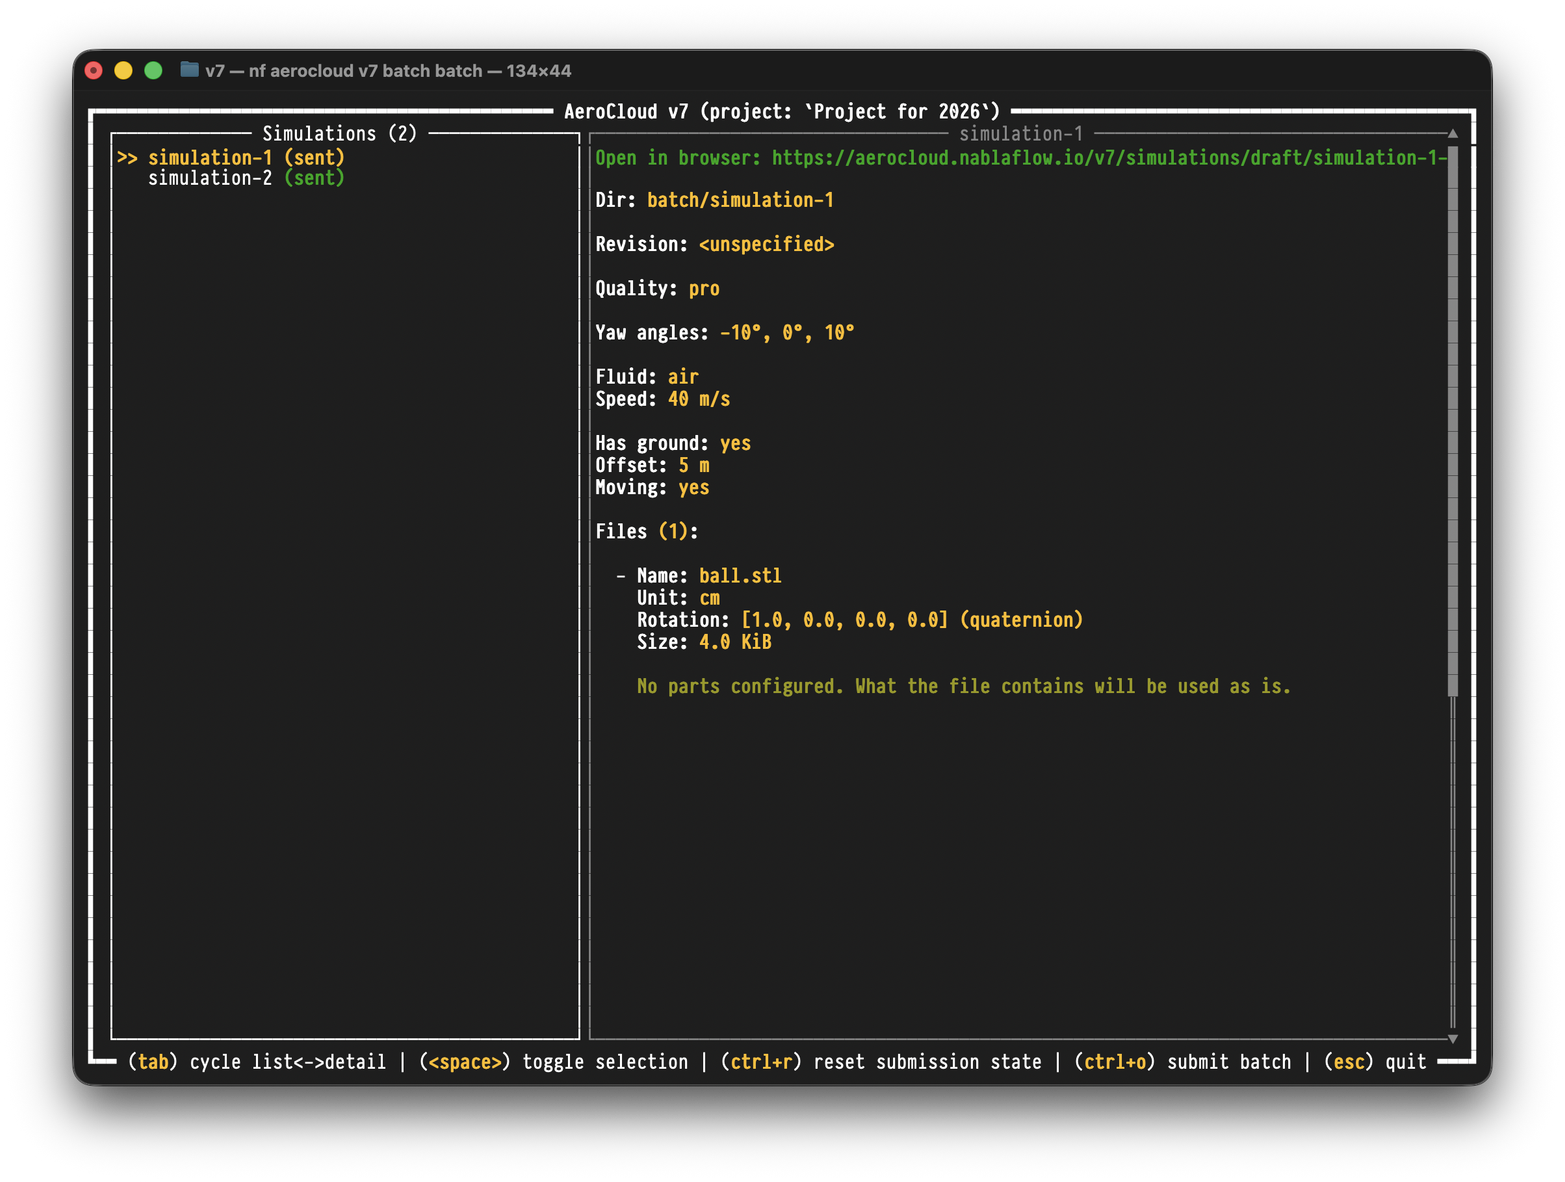Click the (tab) cycle list<->detail hint

coord(256,1062)
